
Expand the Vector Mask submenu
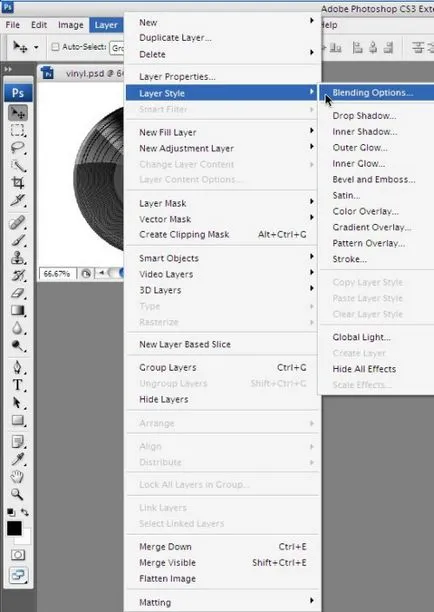click(x=223, y=219)
